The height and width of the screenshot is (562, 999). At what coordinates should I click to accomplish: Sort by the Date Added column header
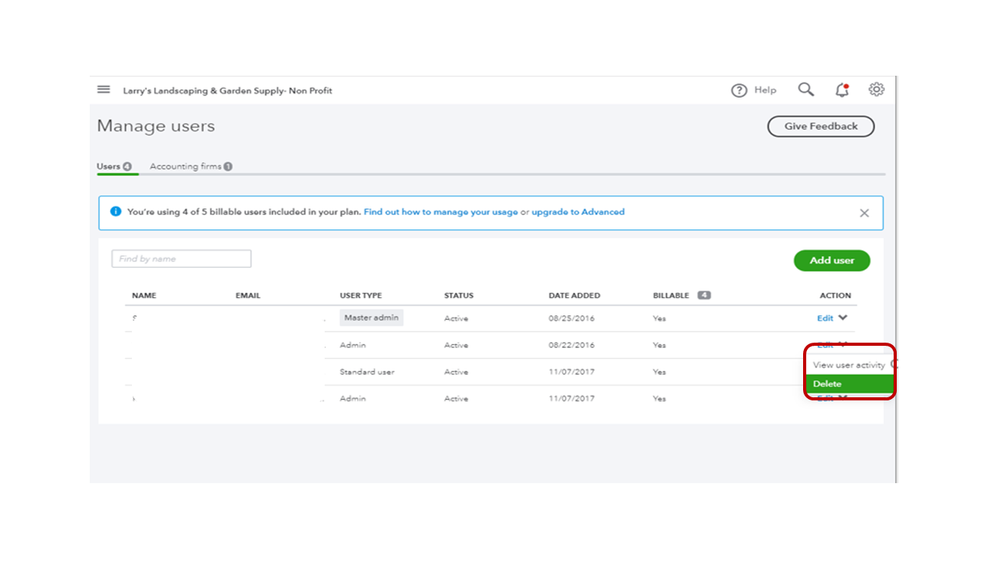tap(574, 296)
